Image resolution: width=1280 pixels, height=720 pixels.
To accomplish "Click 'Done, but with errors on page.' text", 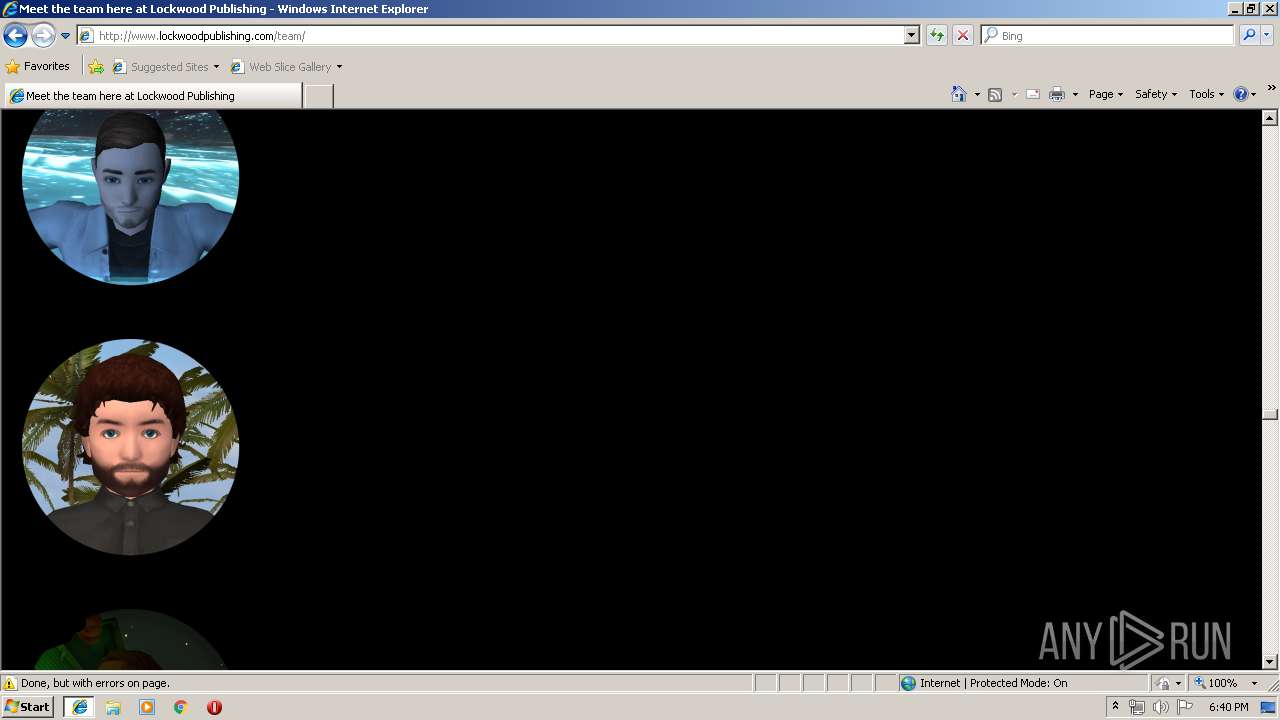I will (95, 684).
